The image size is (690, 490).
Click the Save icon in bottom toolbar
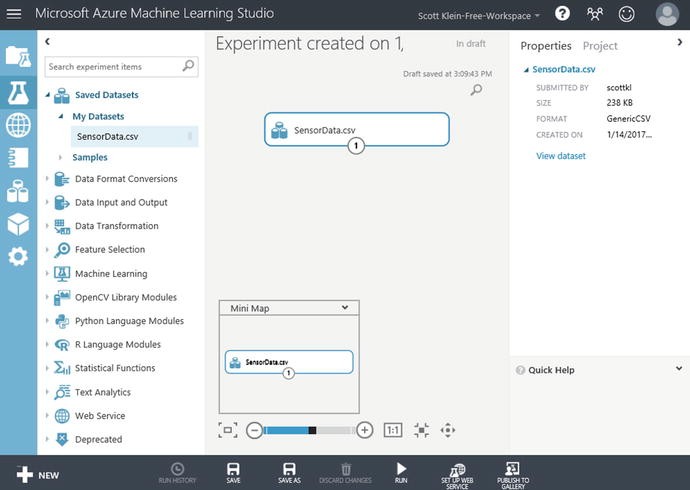click(233, 472)
